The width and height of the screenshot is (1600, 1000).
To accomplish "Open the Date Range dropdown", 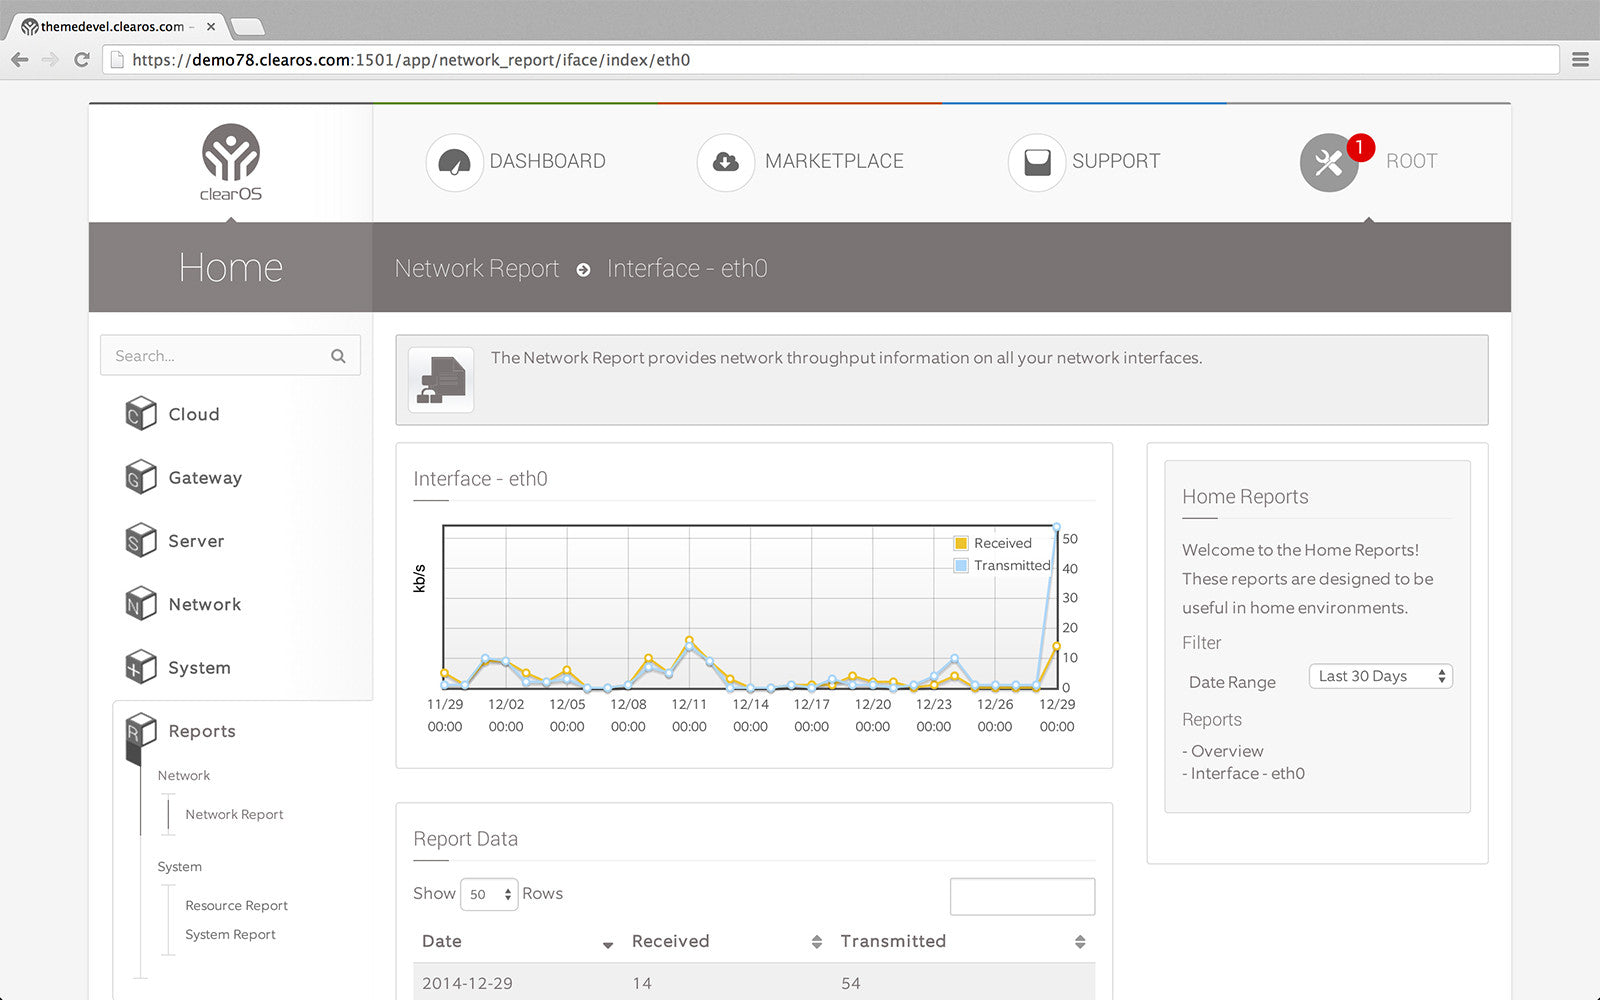I will coord(1380,677).
